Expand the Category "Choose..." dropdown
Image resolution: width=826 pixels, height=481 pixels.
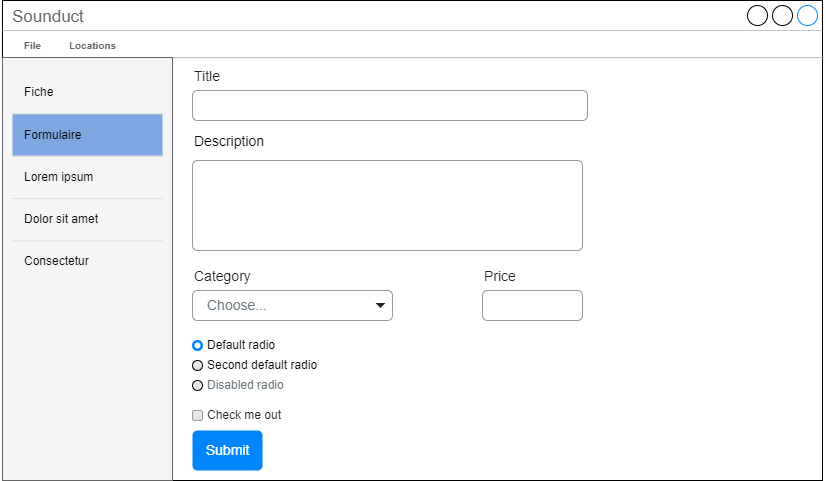292,306
